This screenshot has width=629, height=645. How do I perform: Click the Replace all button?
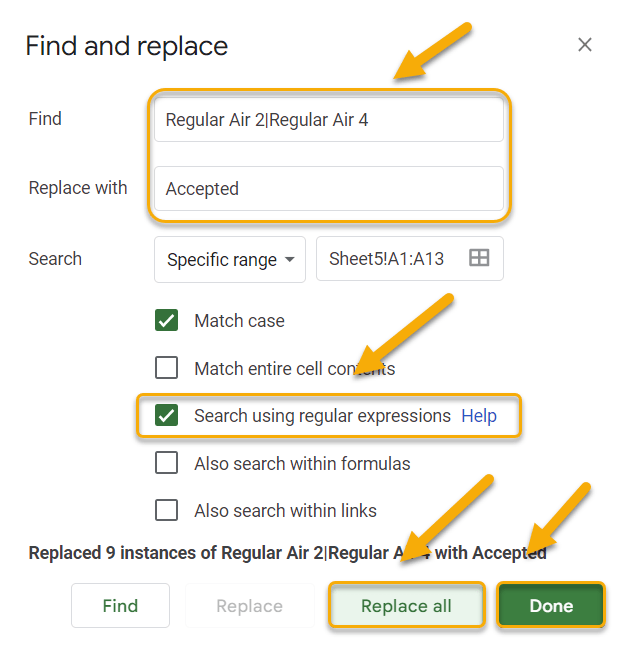point(406,606)
